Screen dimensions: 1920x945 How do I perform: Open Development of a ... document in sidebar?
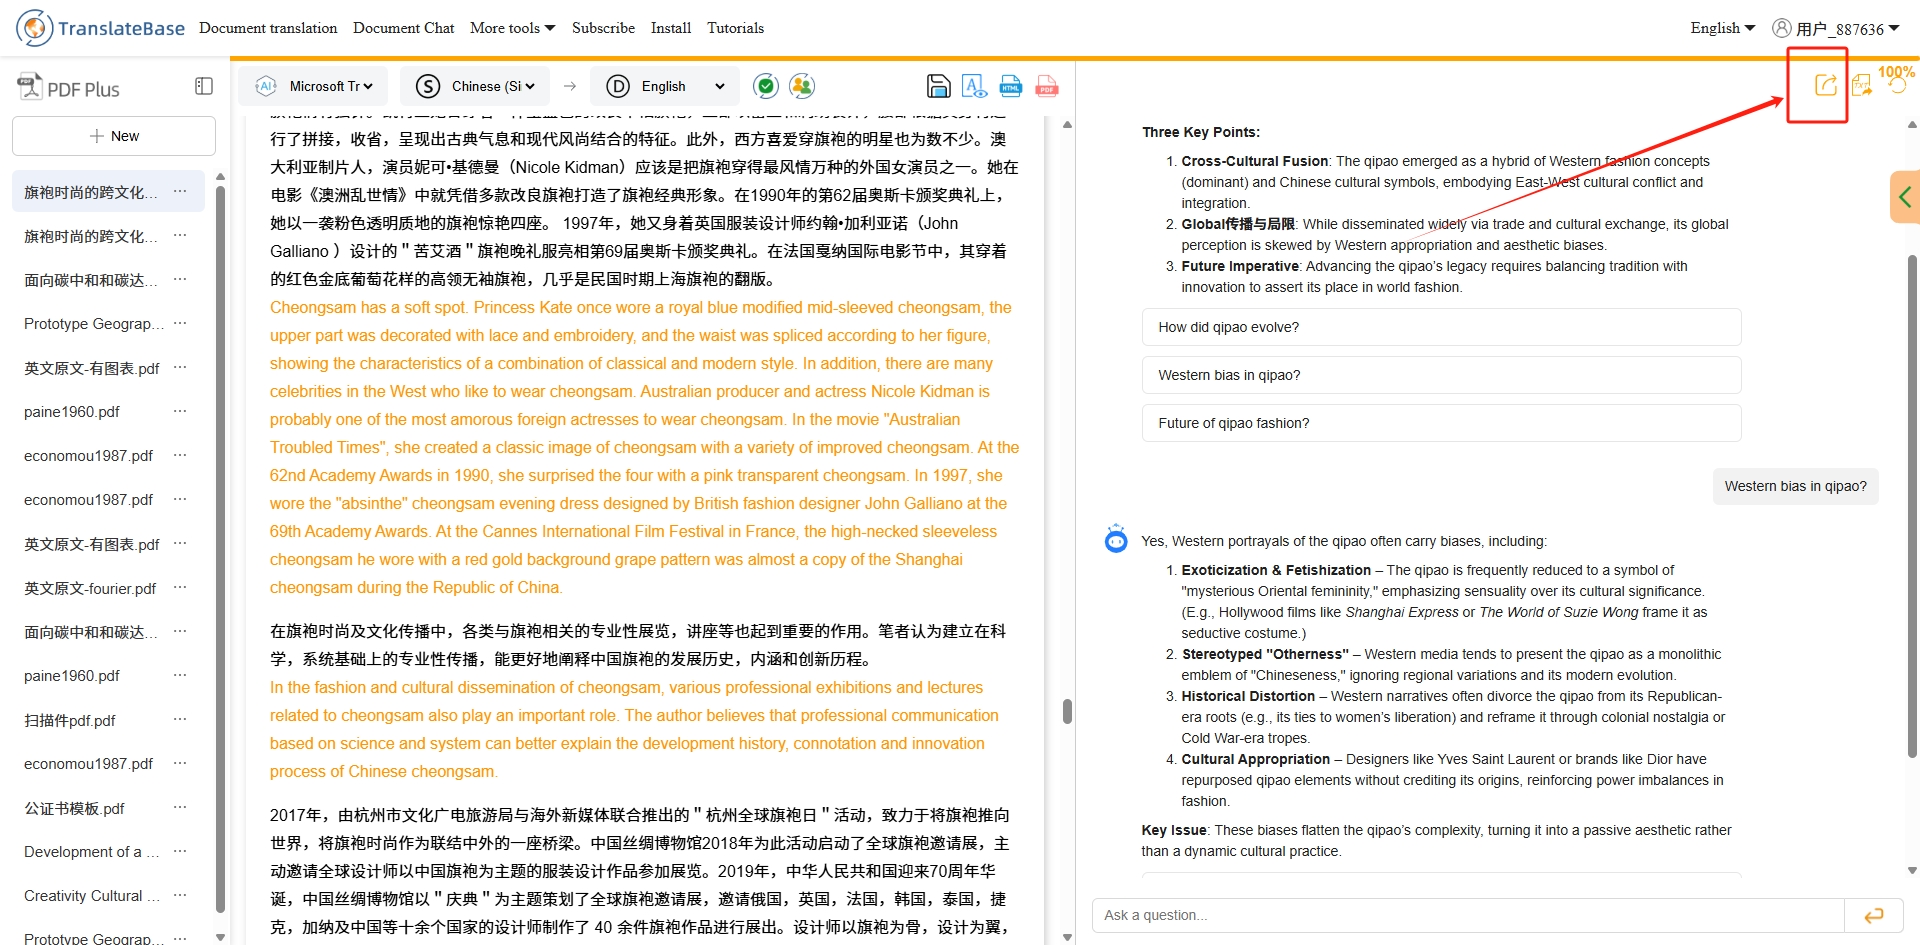[x=91, y=852]
